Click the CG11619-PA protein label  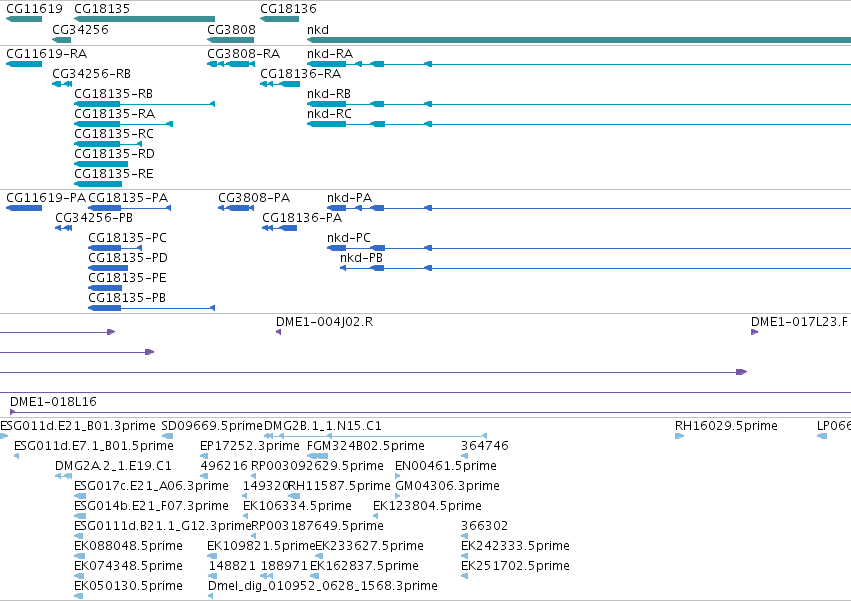pyautogui.click(x=46, y=198)
